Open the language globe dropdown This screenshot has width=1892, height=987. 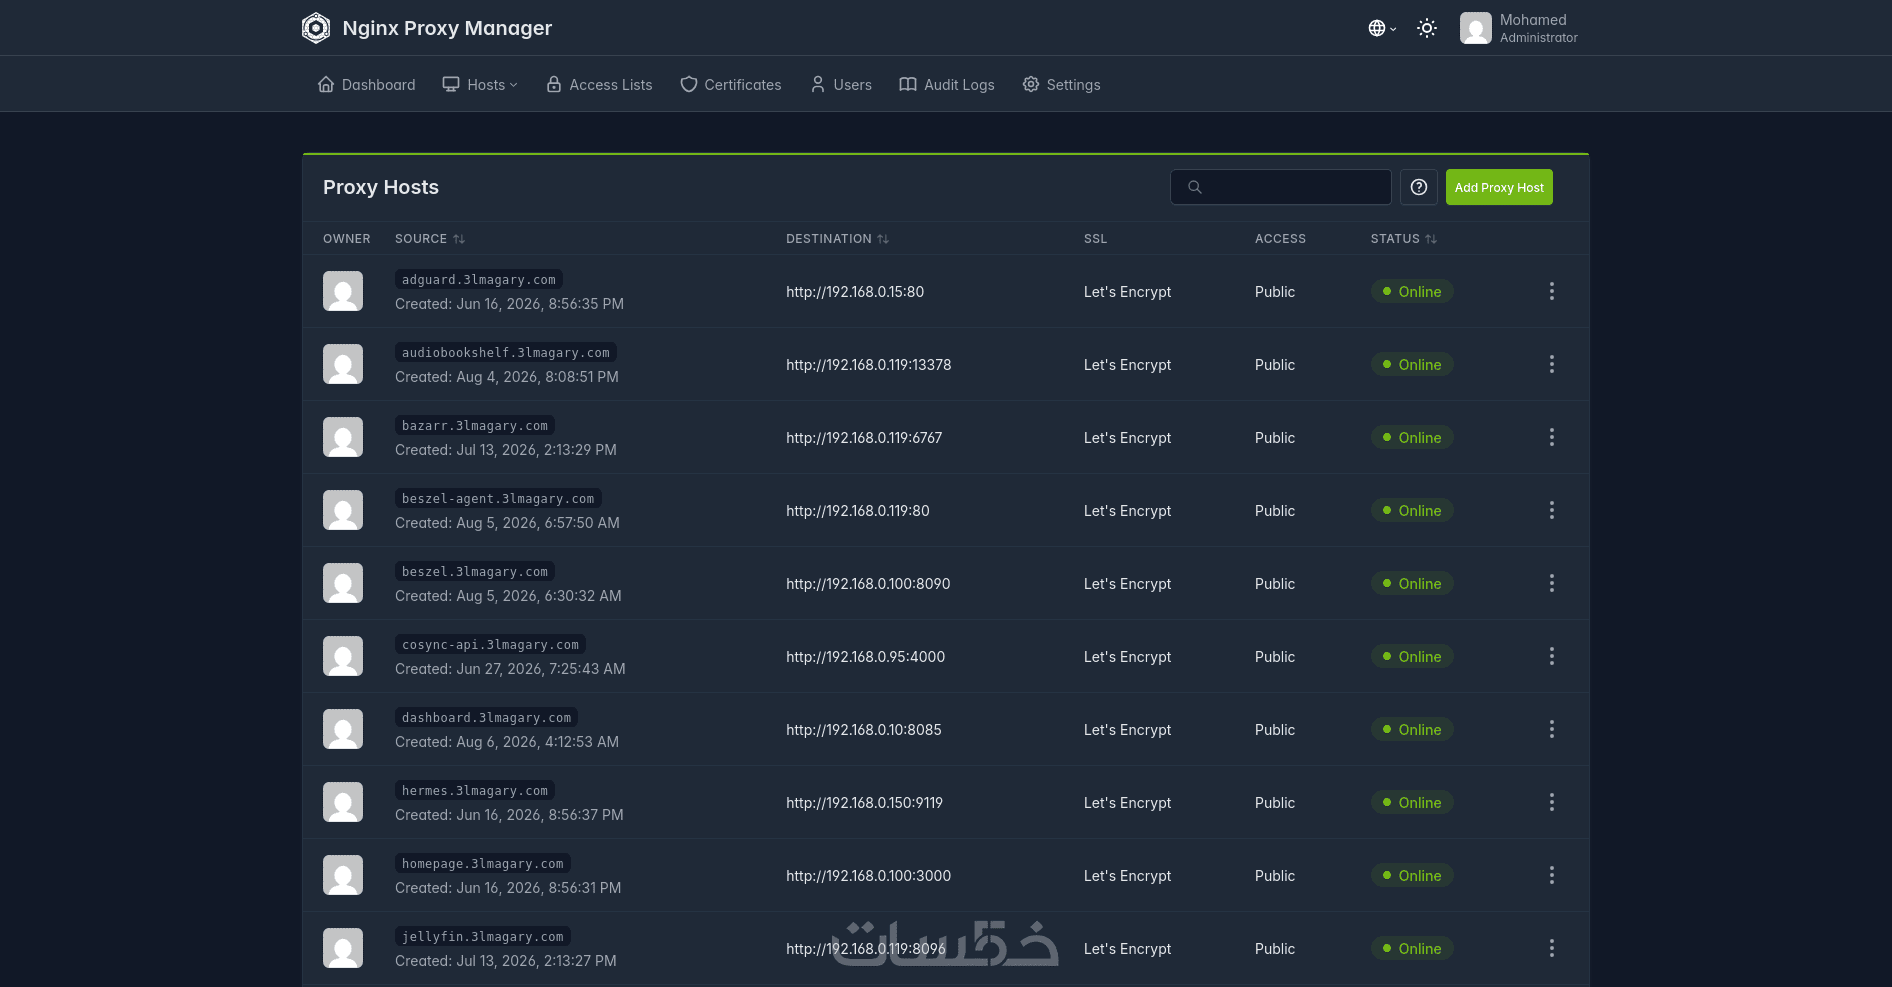pos(1382,28)
